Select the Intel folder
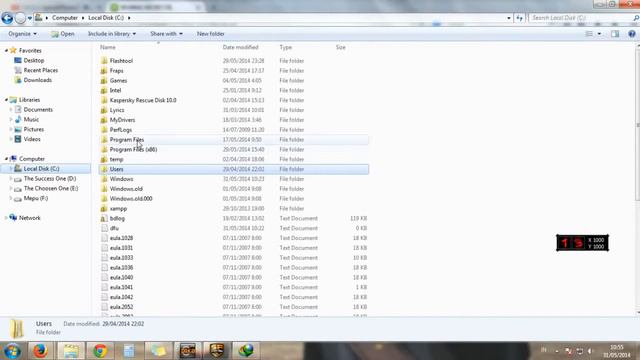This screenshot has width=640, height=360. [115, 91]
